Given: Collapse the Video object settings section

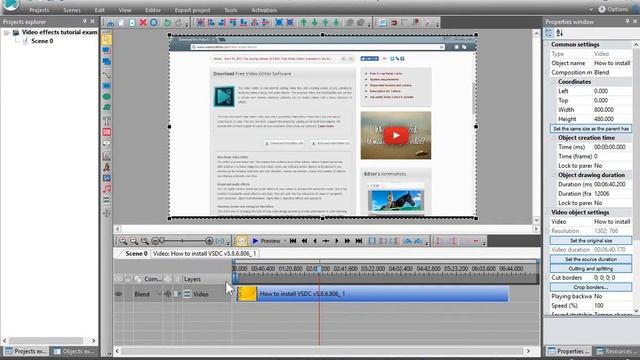Looking at the screenshot, I should pos(547,212).
